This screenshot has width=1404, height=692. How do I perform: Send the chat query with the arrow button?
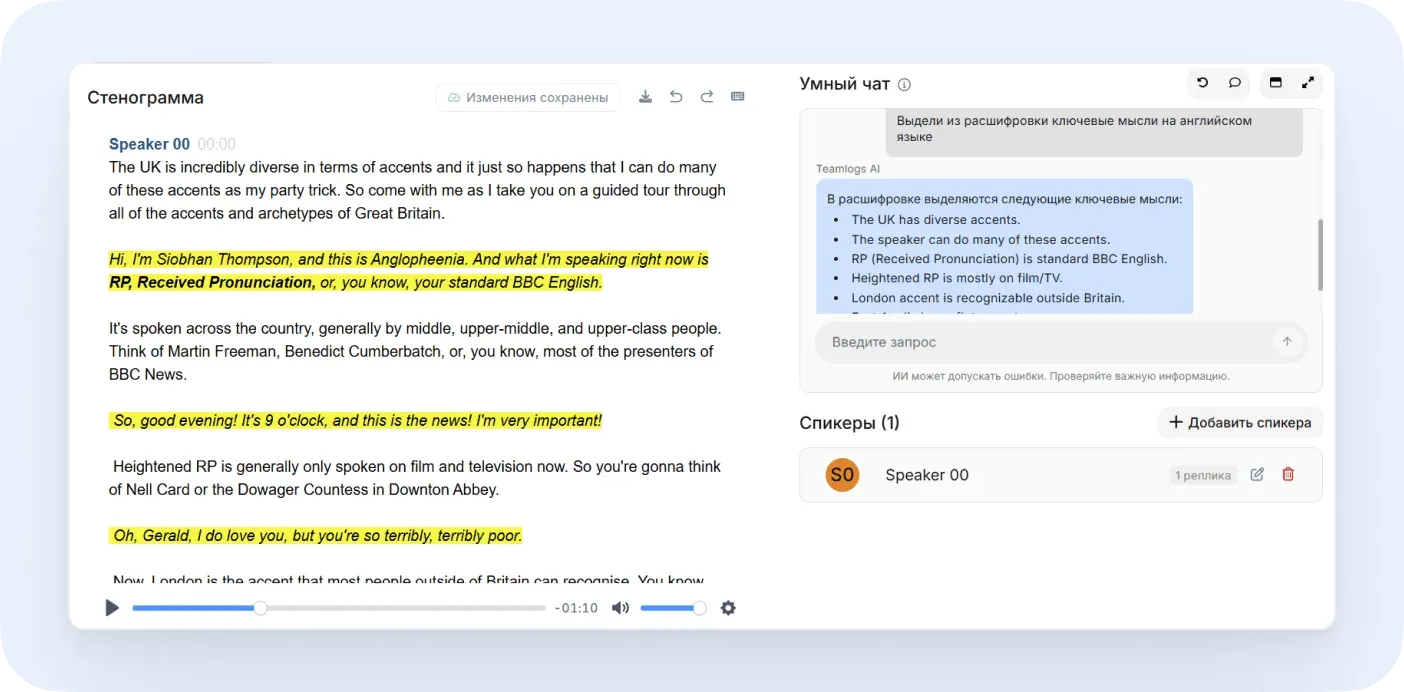pos(1287,342)
